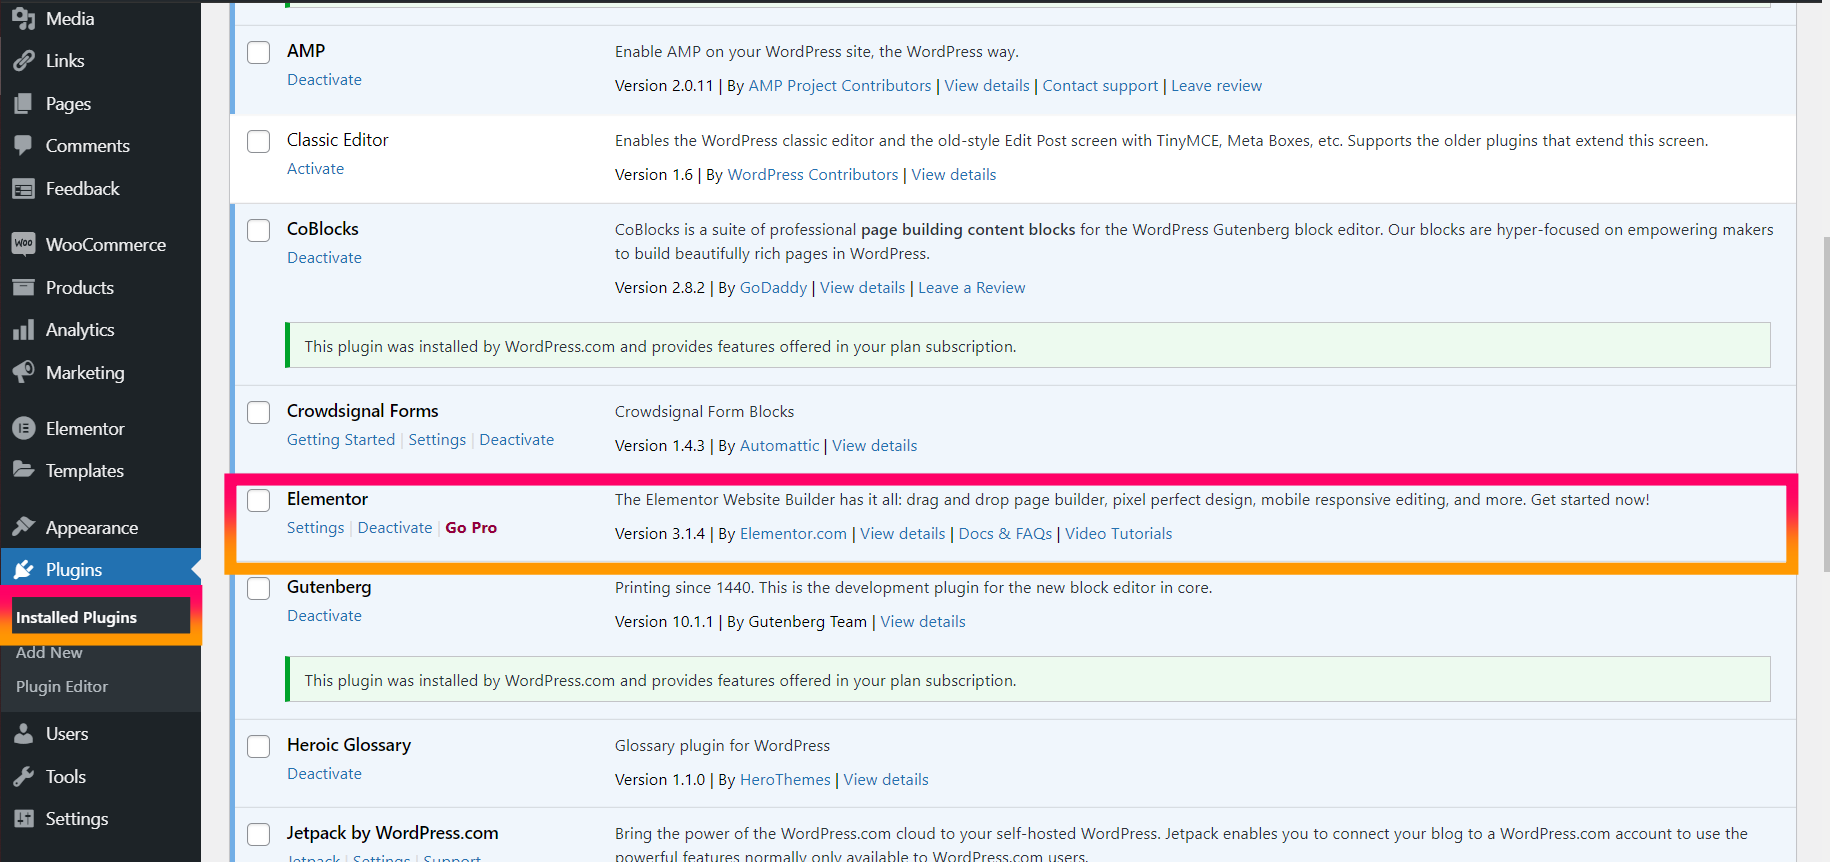This screenshot has height=862, width=1830.
Task: Deactivate the CoBlocks plugin
Action: click(324, 257)
